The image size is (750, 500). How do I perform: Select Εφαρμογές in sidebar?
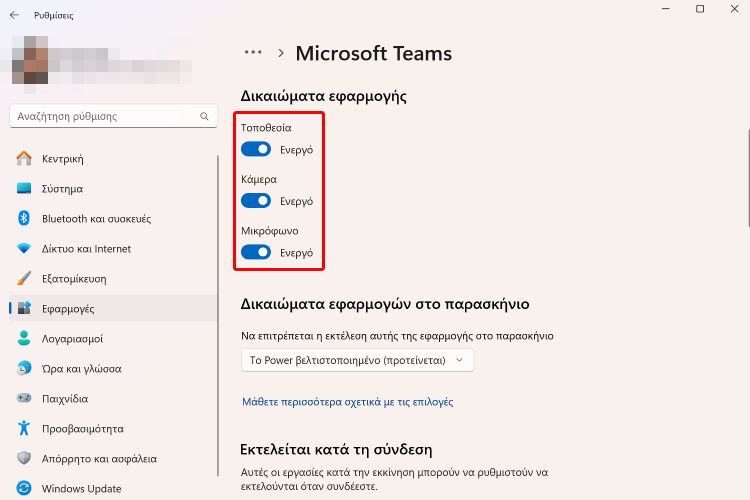[x=113, y=309]
